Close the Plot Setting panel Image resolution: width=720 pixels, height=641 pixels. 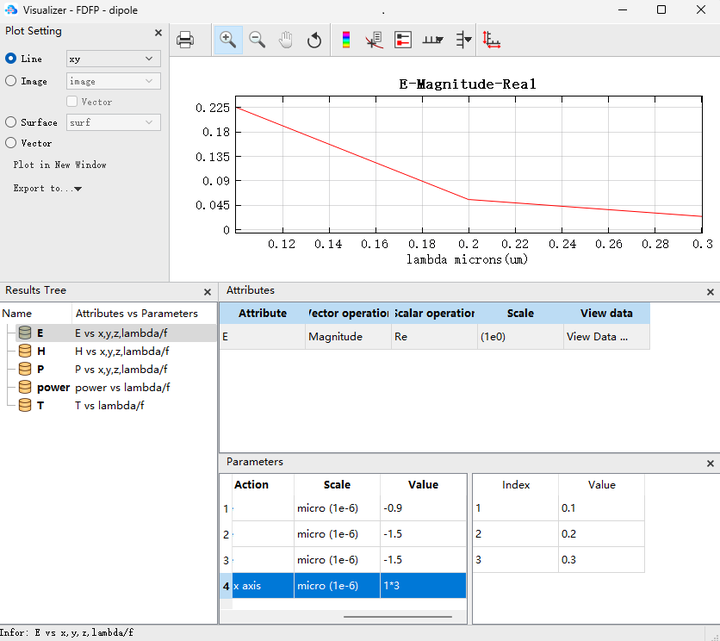click(158, 33)
